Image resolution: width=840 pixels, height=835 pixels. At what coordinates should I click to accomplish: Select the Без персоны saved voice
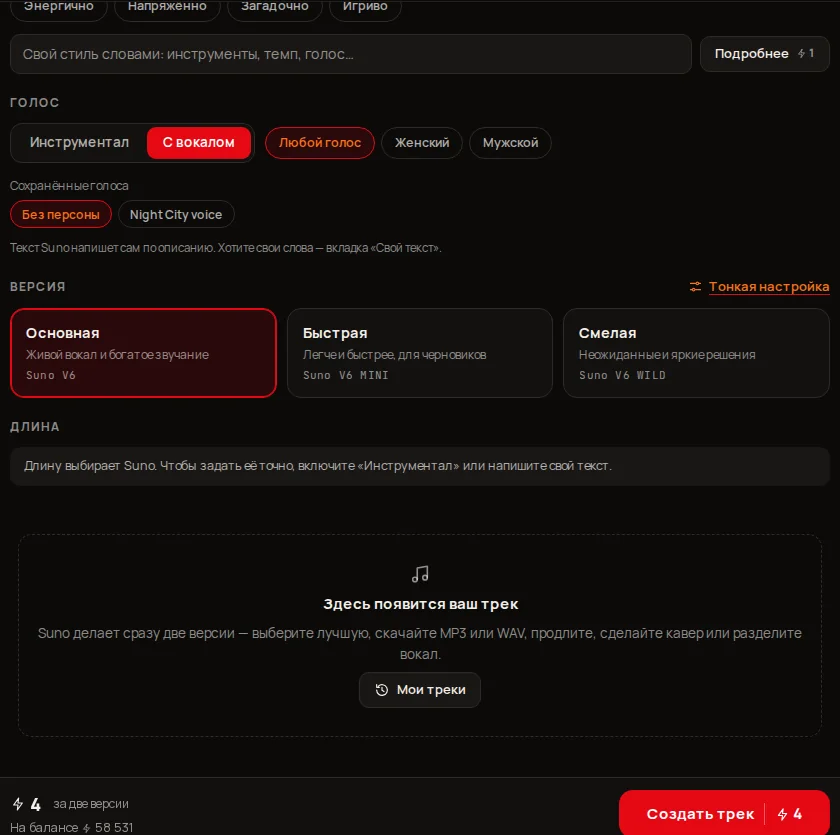point(61,214)
